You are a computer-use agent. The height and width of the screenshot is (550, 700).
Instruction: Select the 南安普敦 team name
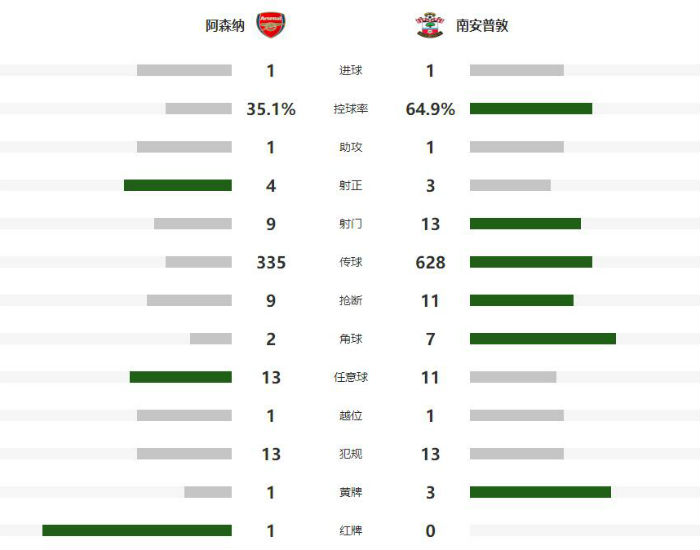click(x=482, y=26)
